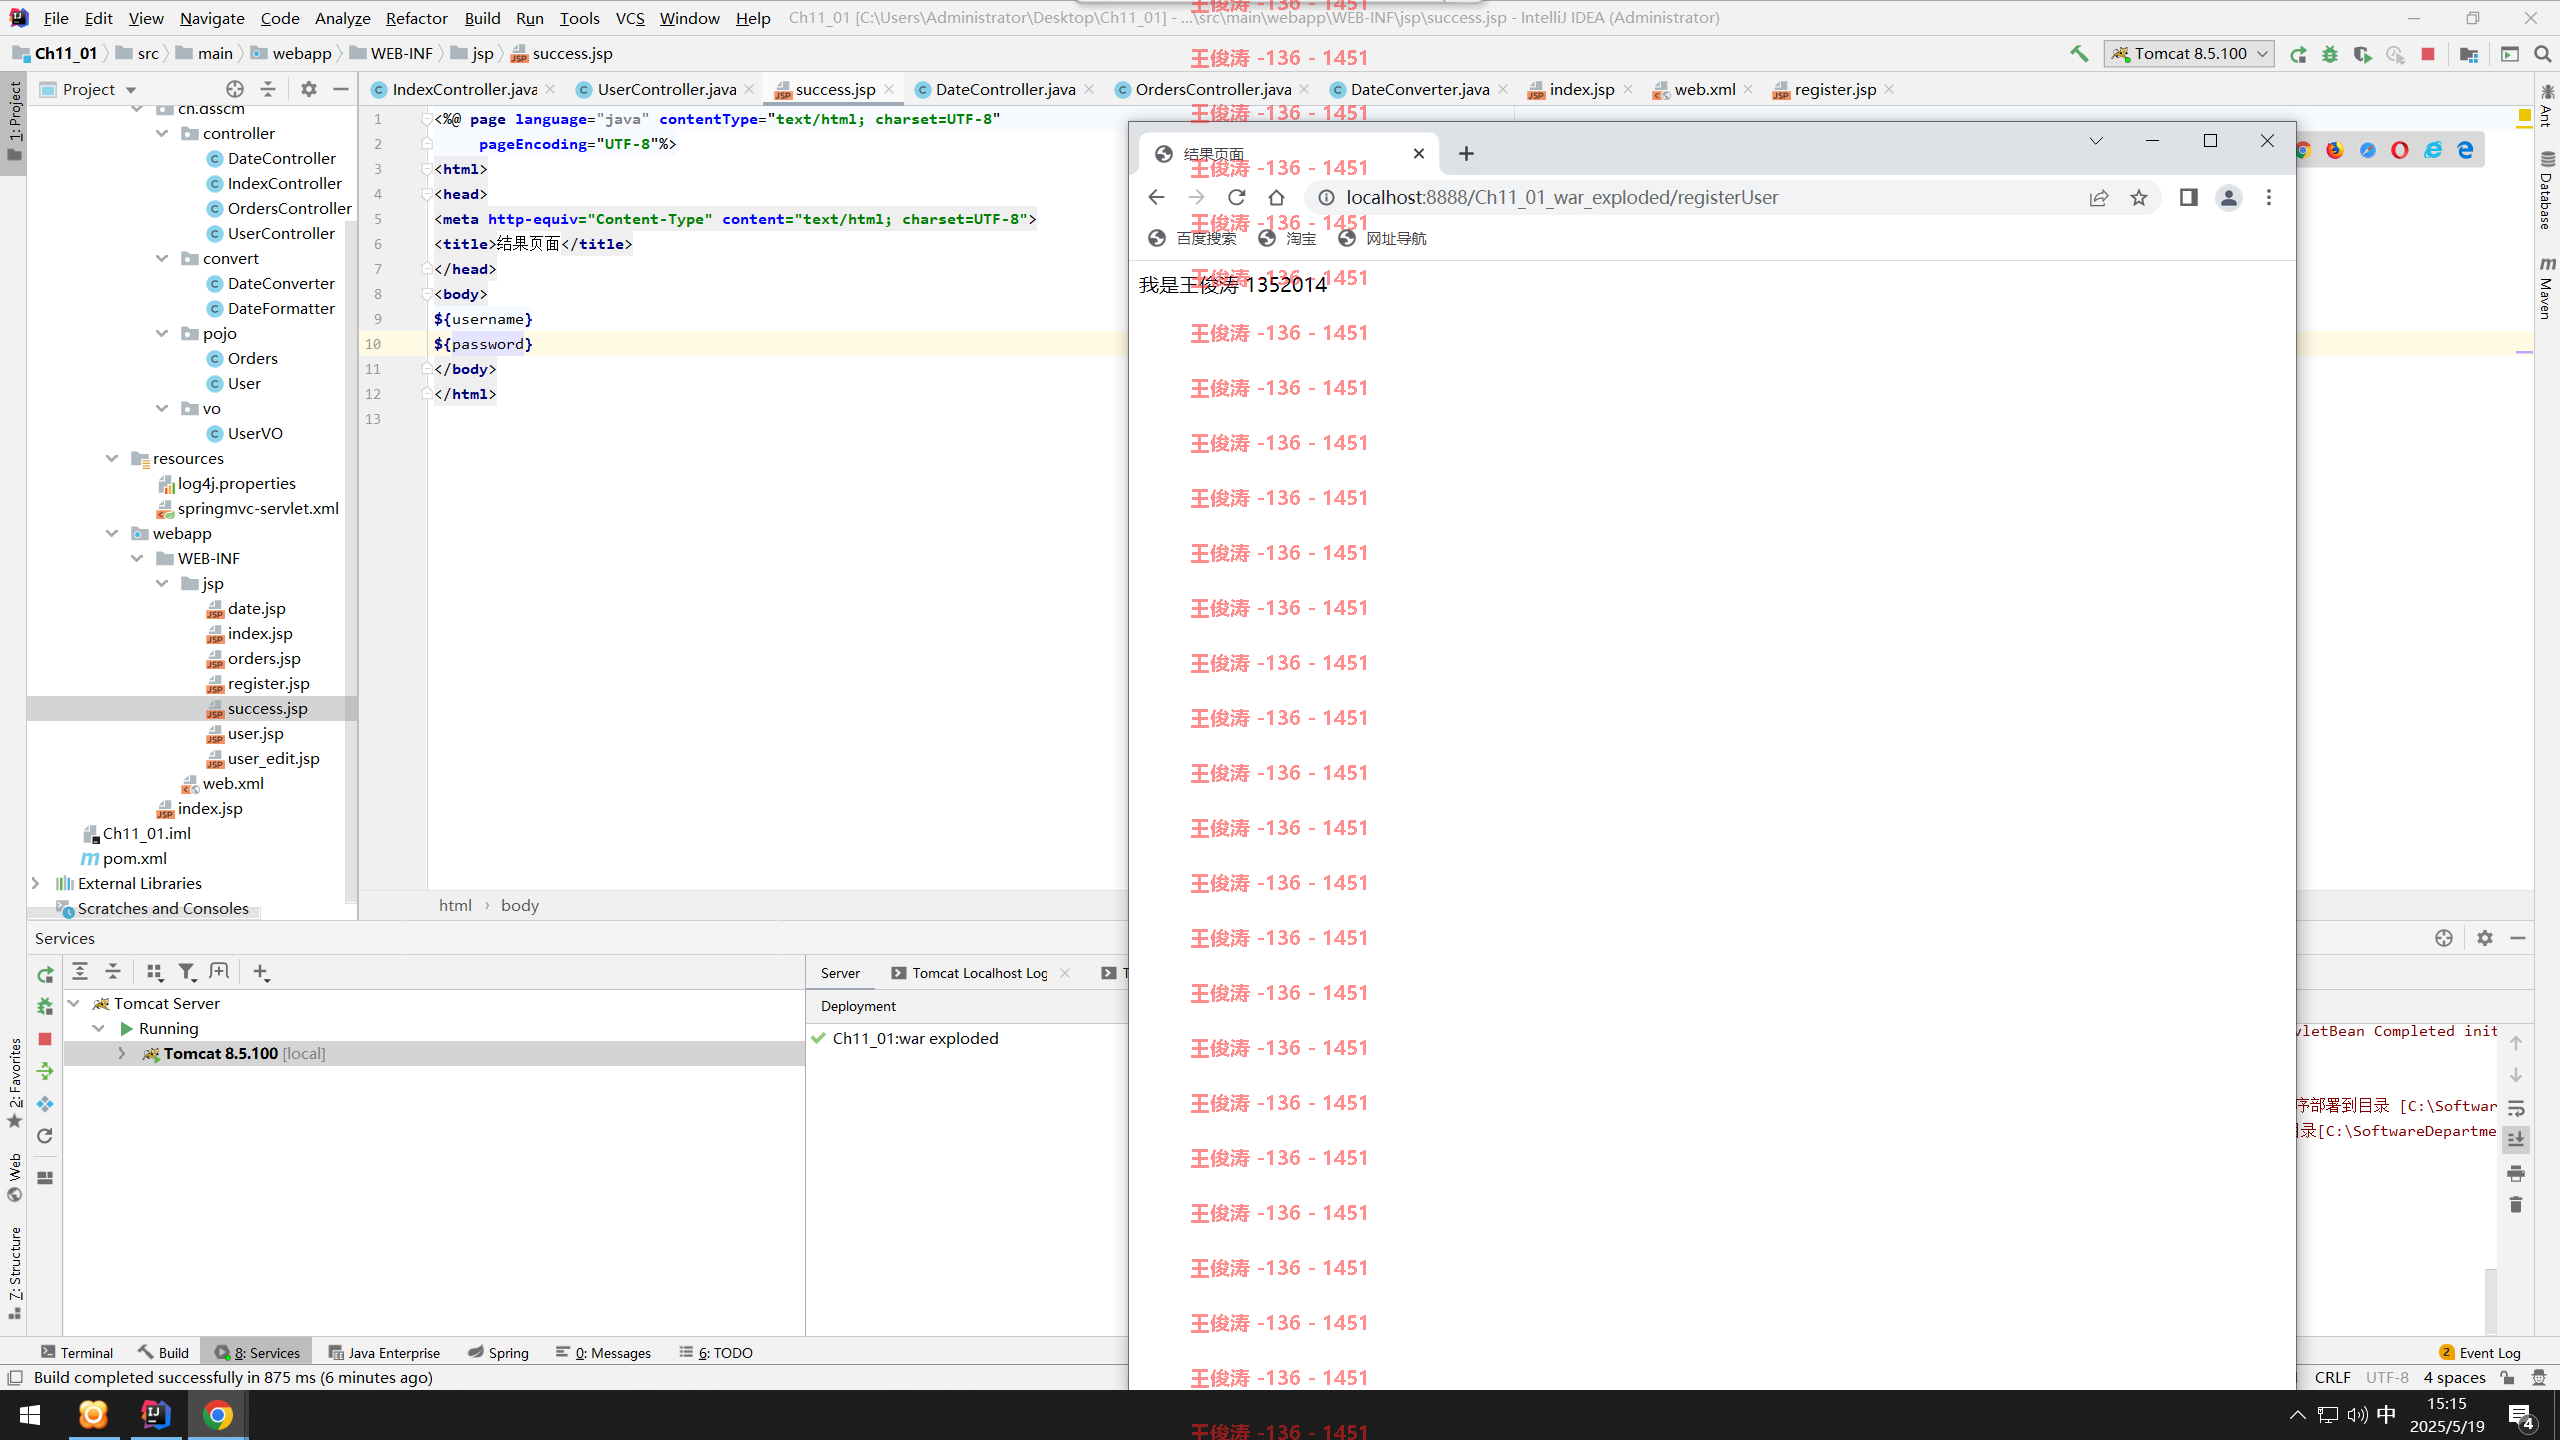Click the Chrome address bar URL
This screenshot has height=1440, width=2560.
pyautogui.click(x=1562, y=198)
